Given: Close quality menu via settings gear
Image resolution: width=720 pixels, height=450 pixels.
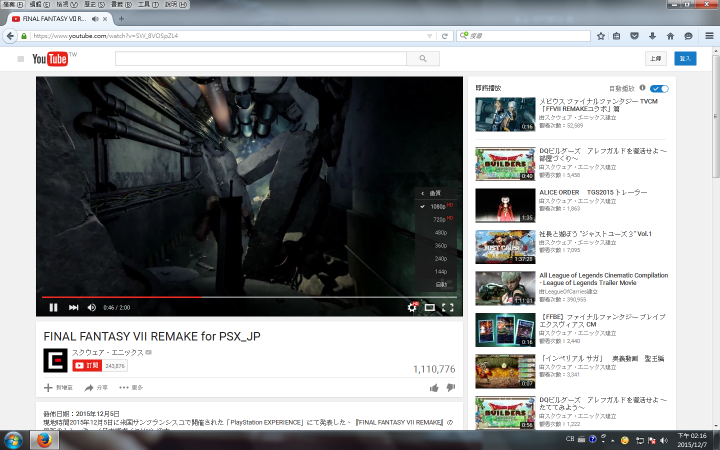Looking at the screenshot, I should pyautogui.click(x=412, y=307).
